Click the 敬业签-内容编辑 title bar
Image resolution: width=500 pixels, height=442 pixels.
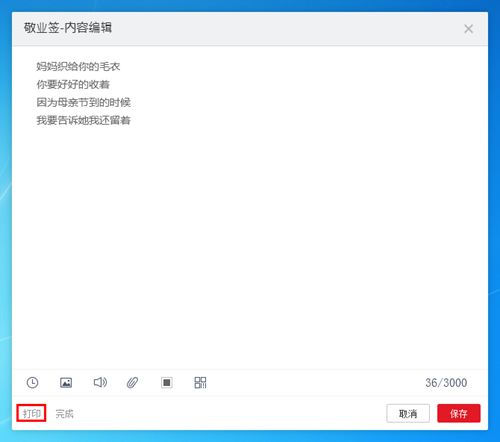point(250,29)
